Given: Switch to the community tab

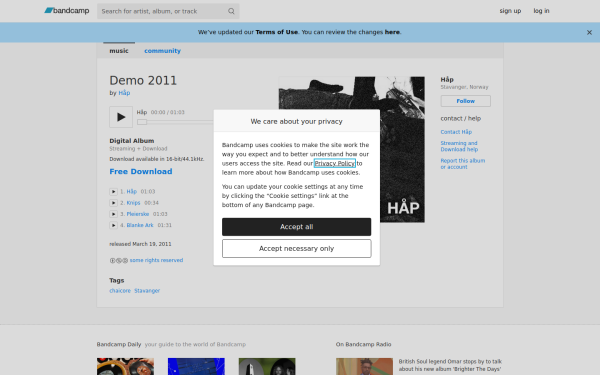Looking at the screenshot, I should [162, 51].
